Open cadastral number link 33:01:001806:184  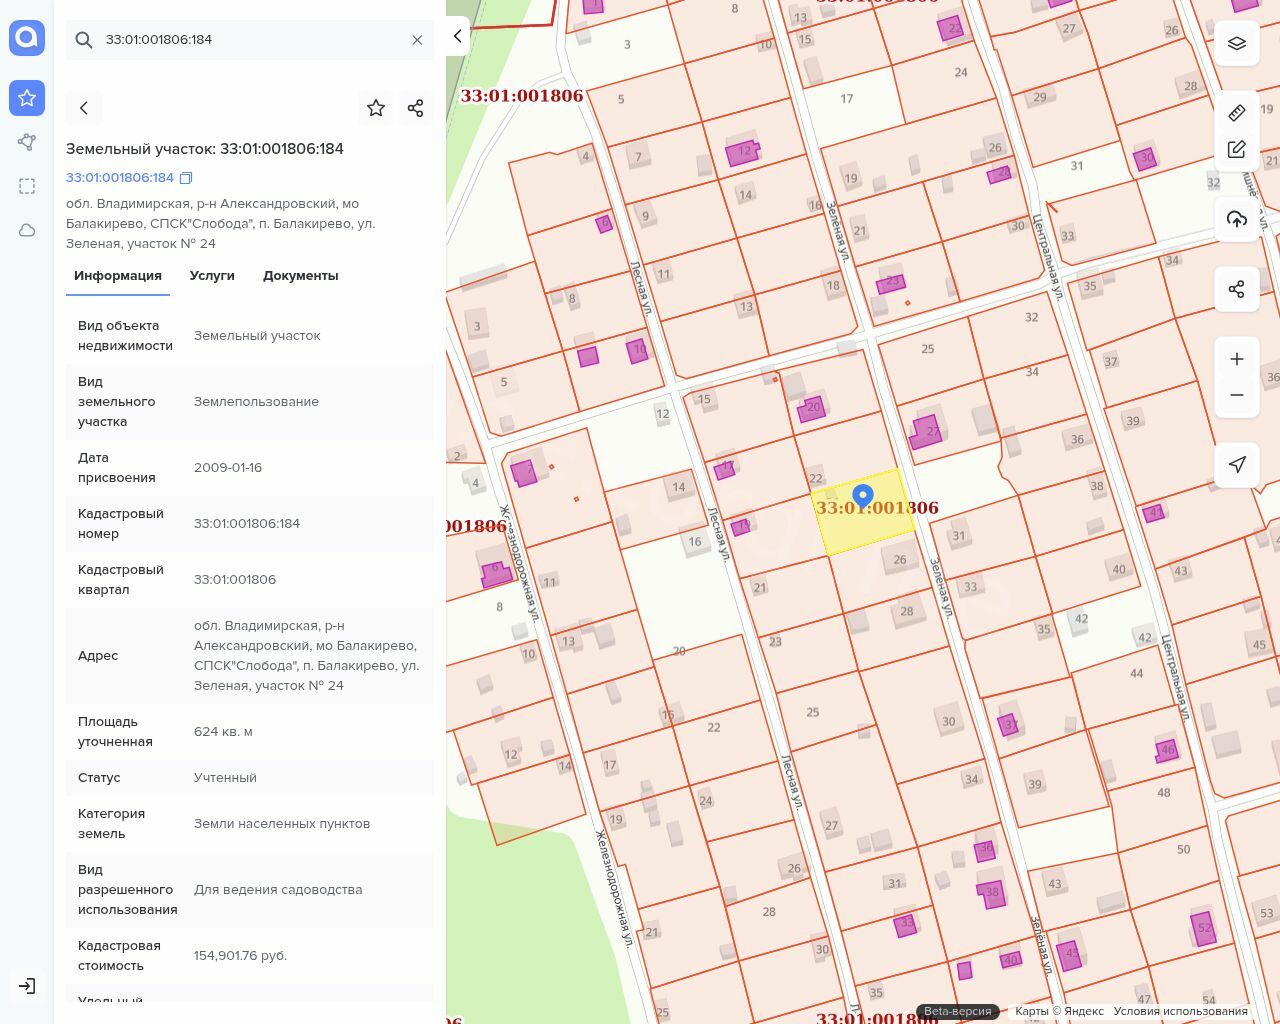point(120,177)
